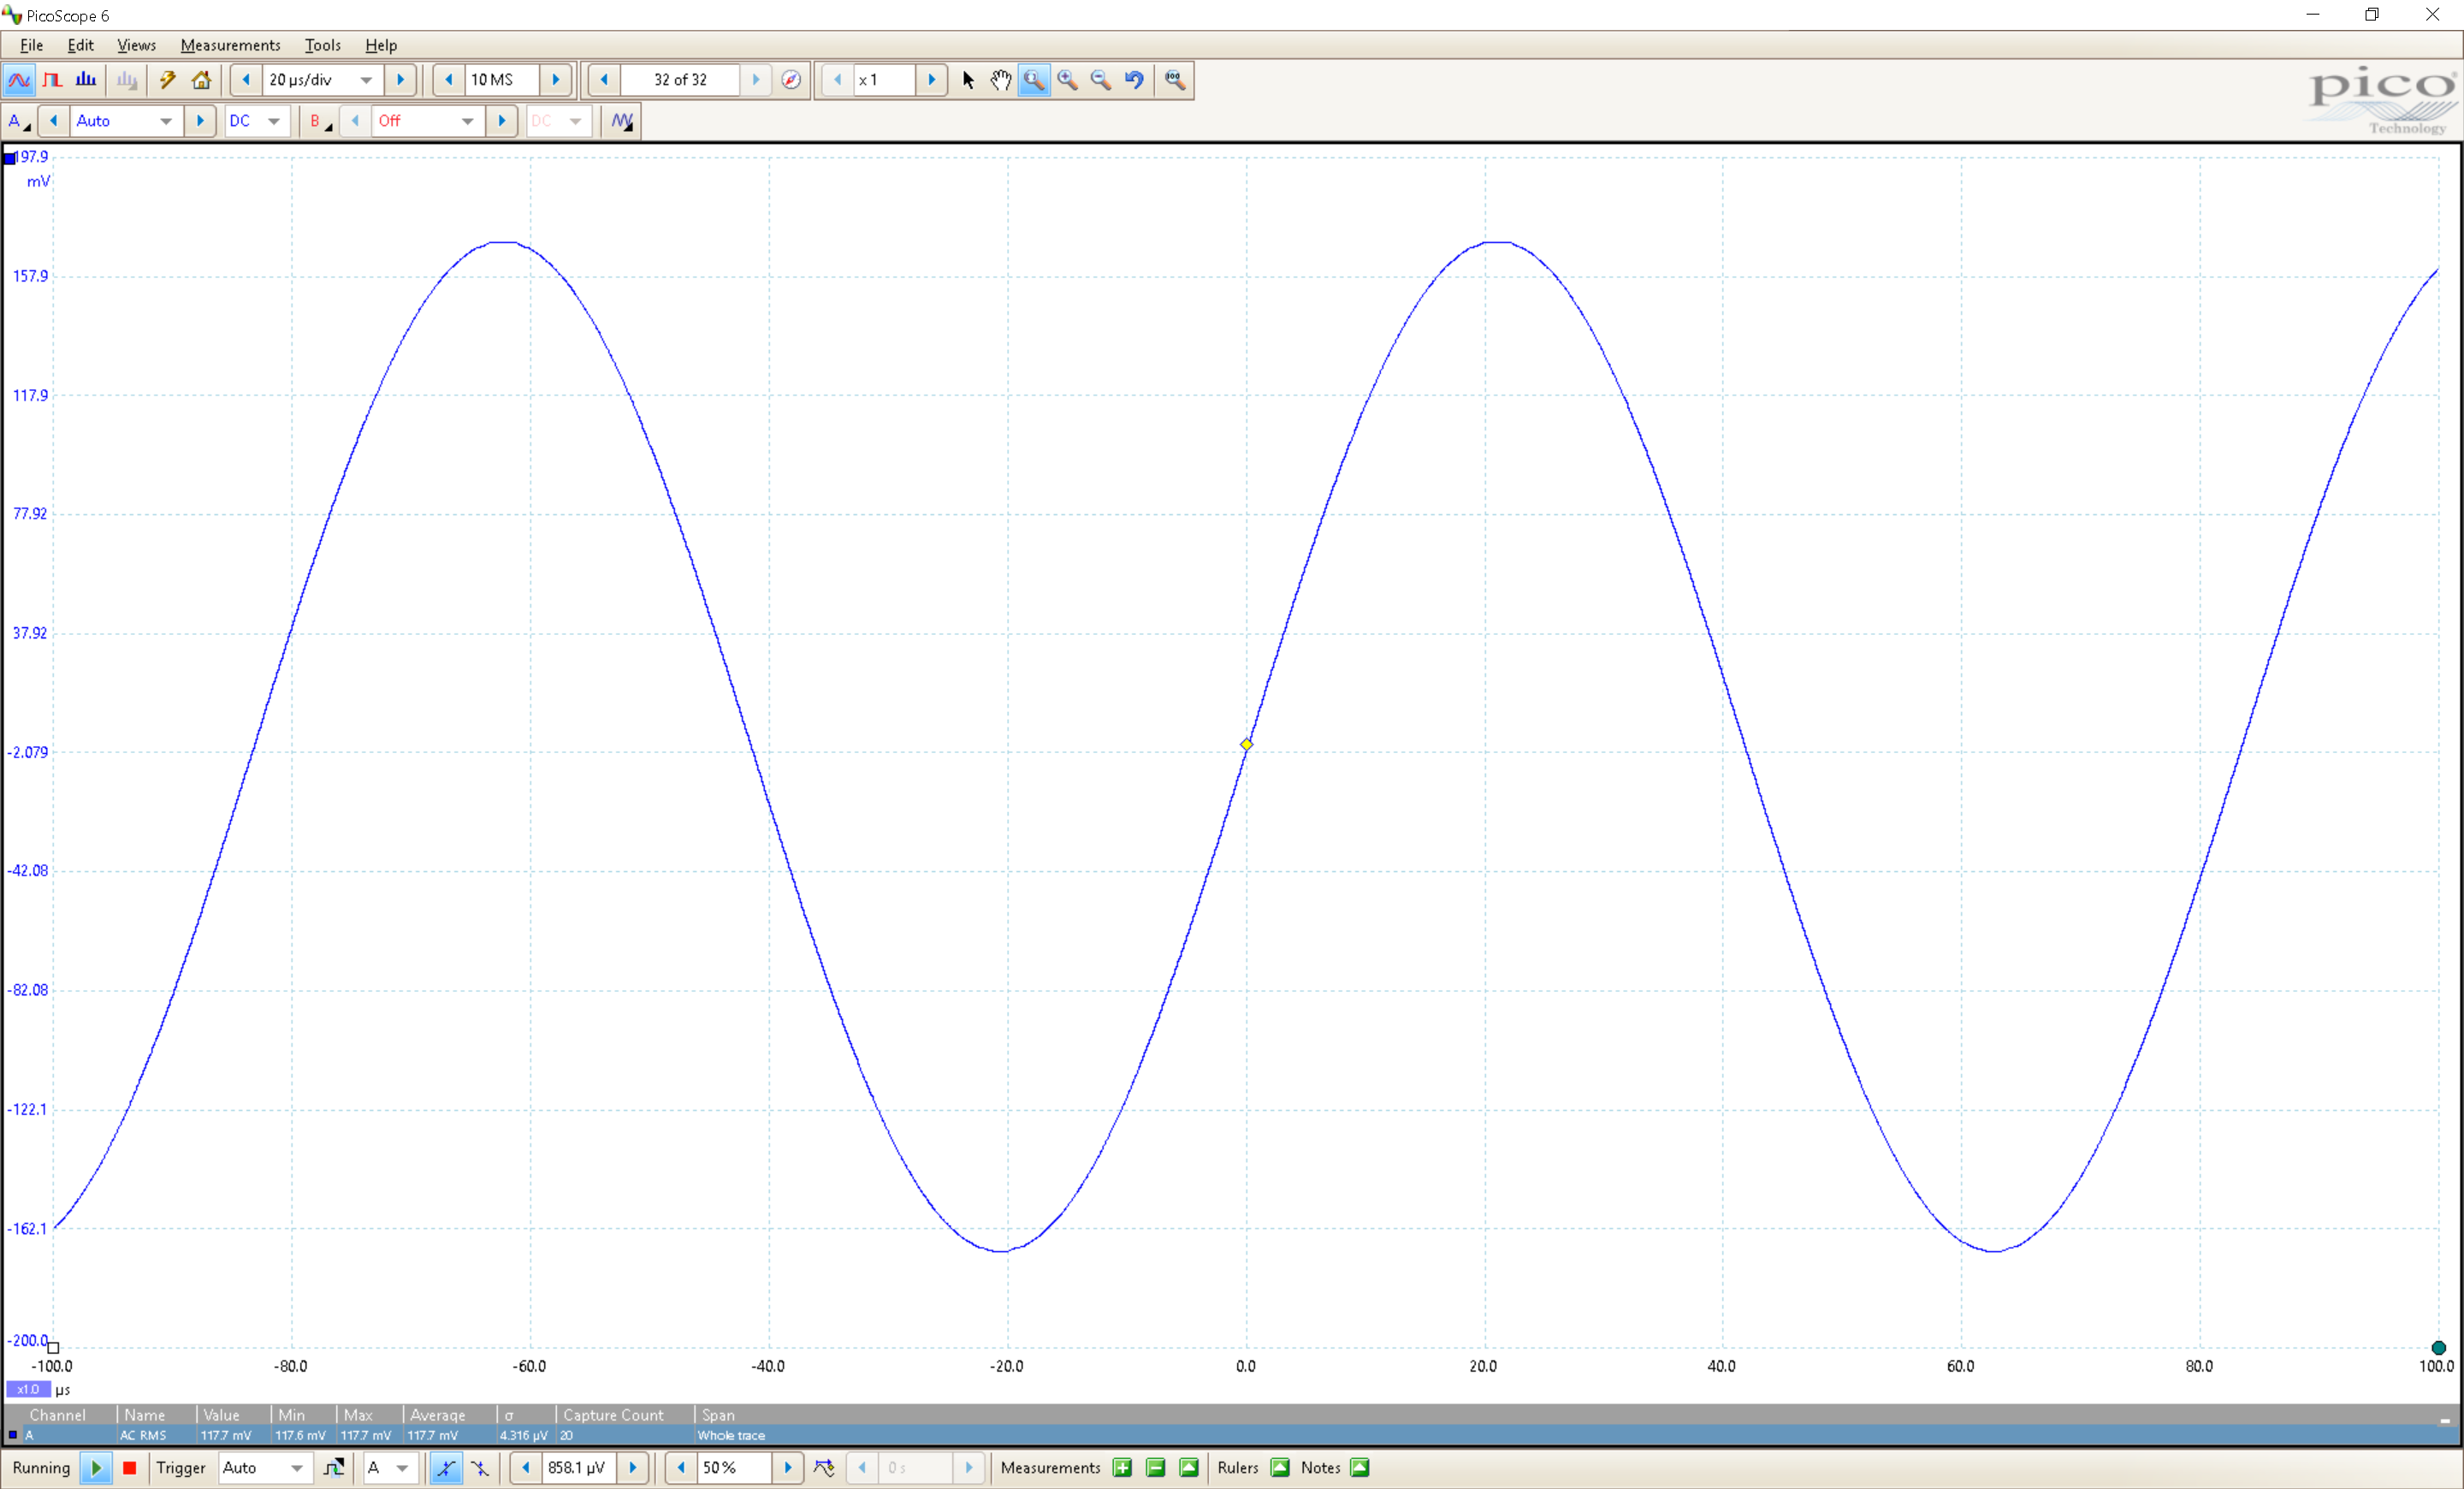Viewport: 2464px width, 1489px height.
Task: Delete measurement with minus icon
Action: click(x=1155, y=1468)
